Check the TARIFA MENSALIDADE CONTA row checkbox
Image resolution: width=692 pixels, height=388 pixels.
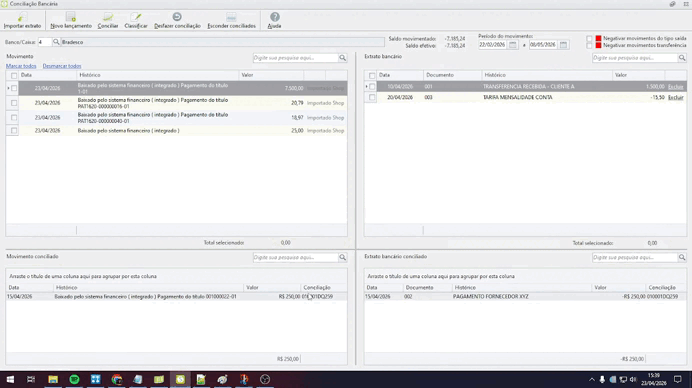coord(372,97)
